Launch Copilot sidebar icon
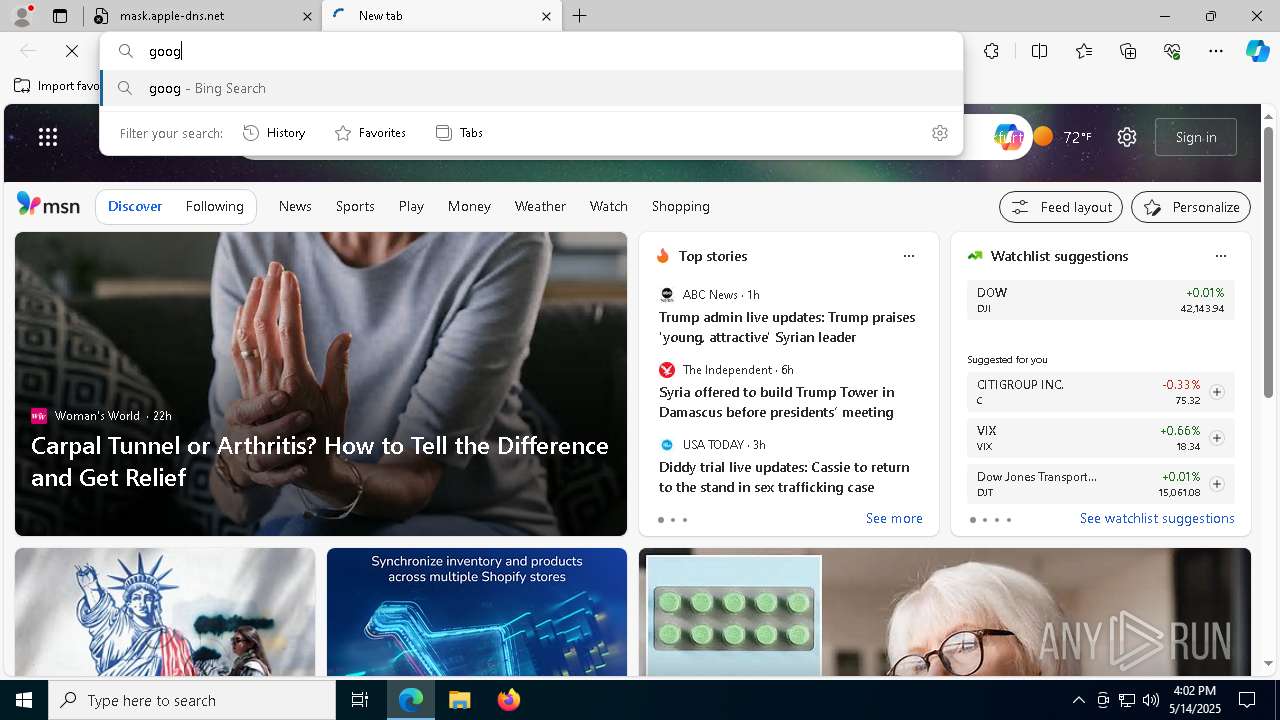The height and width of the screenshot is (720, 1280). 1257,51
